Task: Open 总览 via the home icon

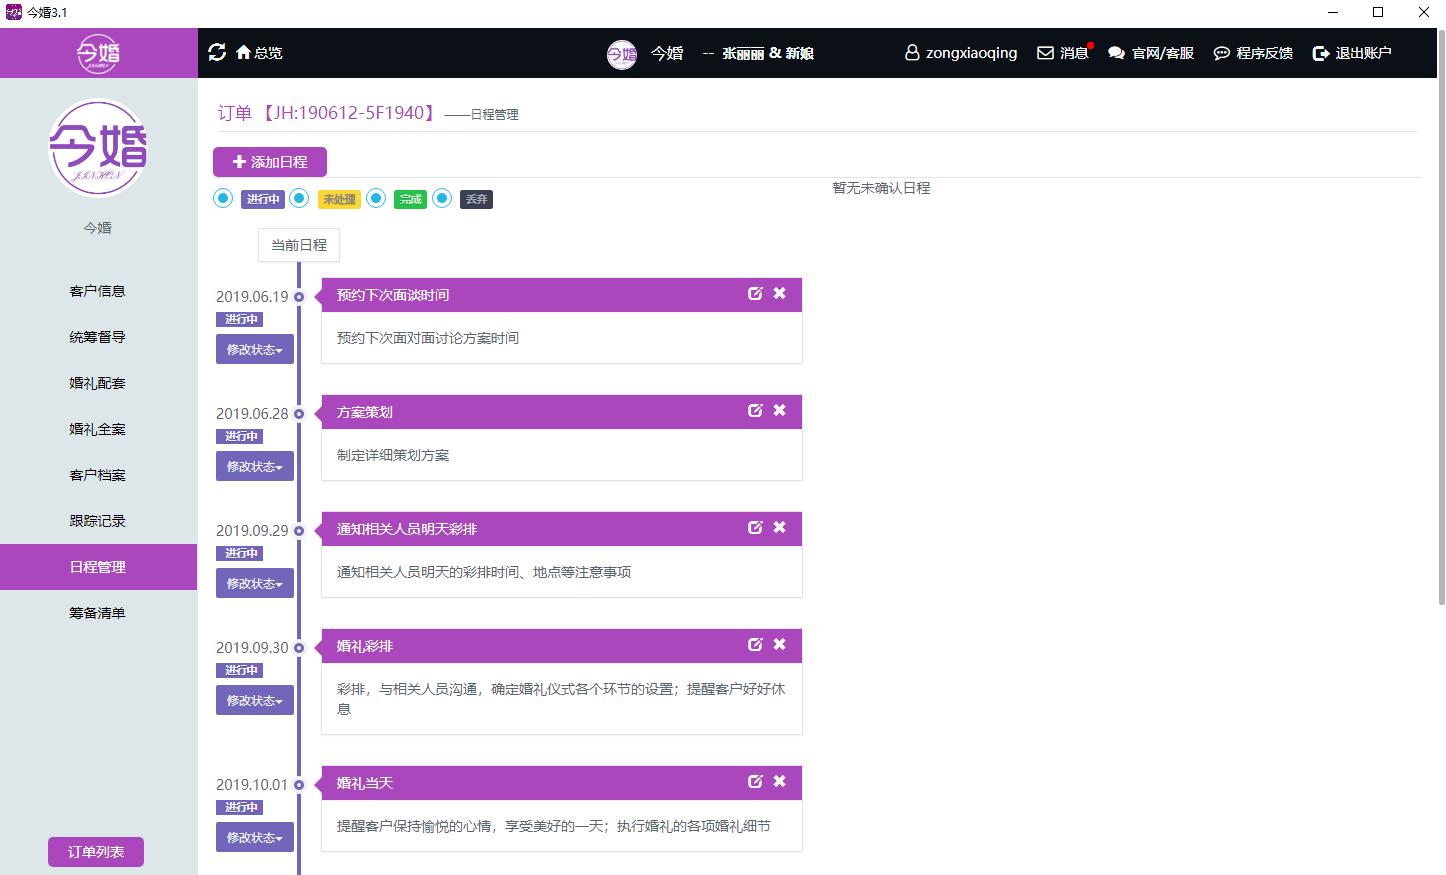Action: click(x=244, y=53)
